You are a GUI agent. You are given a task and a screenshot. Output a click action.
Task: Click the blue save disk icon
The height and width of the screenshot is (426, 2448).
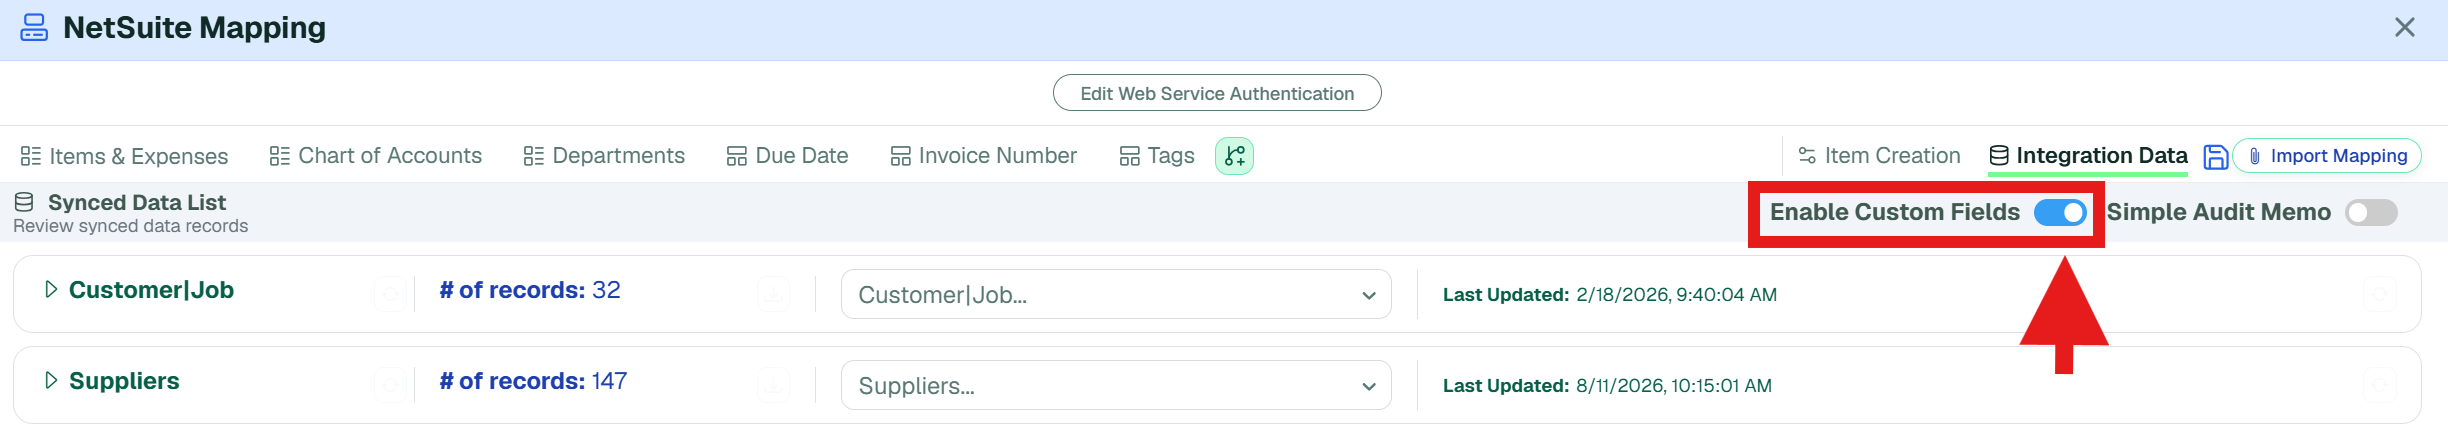click(2216, 157)
